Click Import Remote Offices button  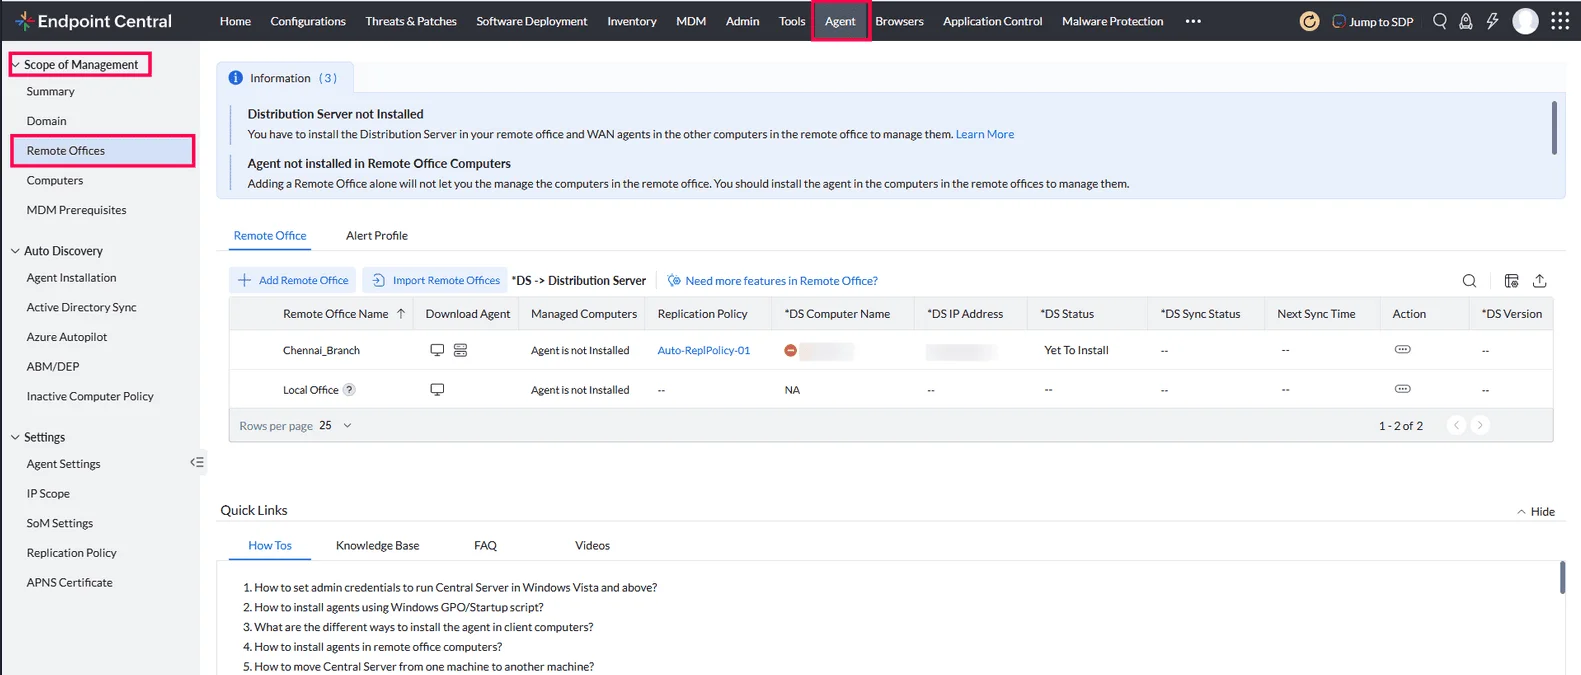click(x=434, y=280)
